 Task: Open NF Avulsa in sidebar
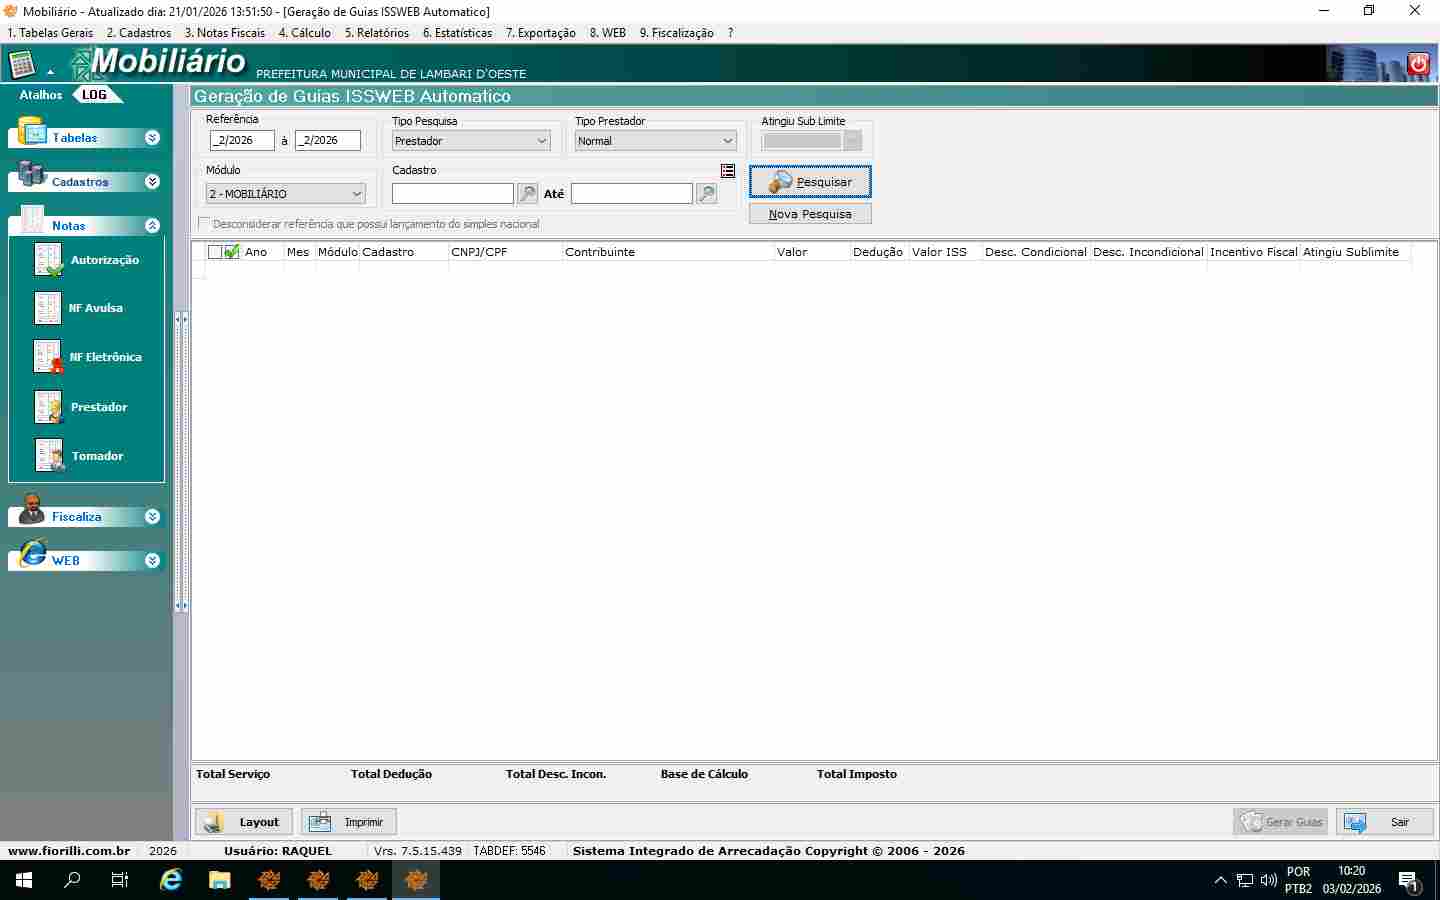(x=48, y=308)
